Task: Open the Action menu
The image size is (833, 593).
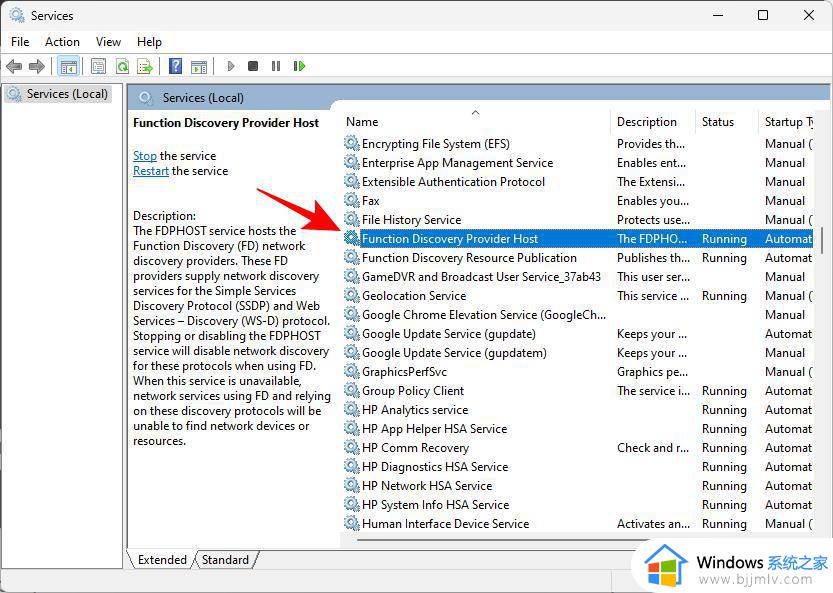Action: pos(62,41)
